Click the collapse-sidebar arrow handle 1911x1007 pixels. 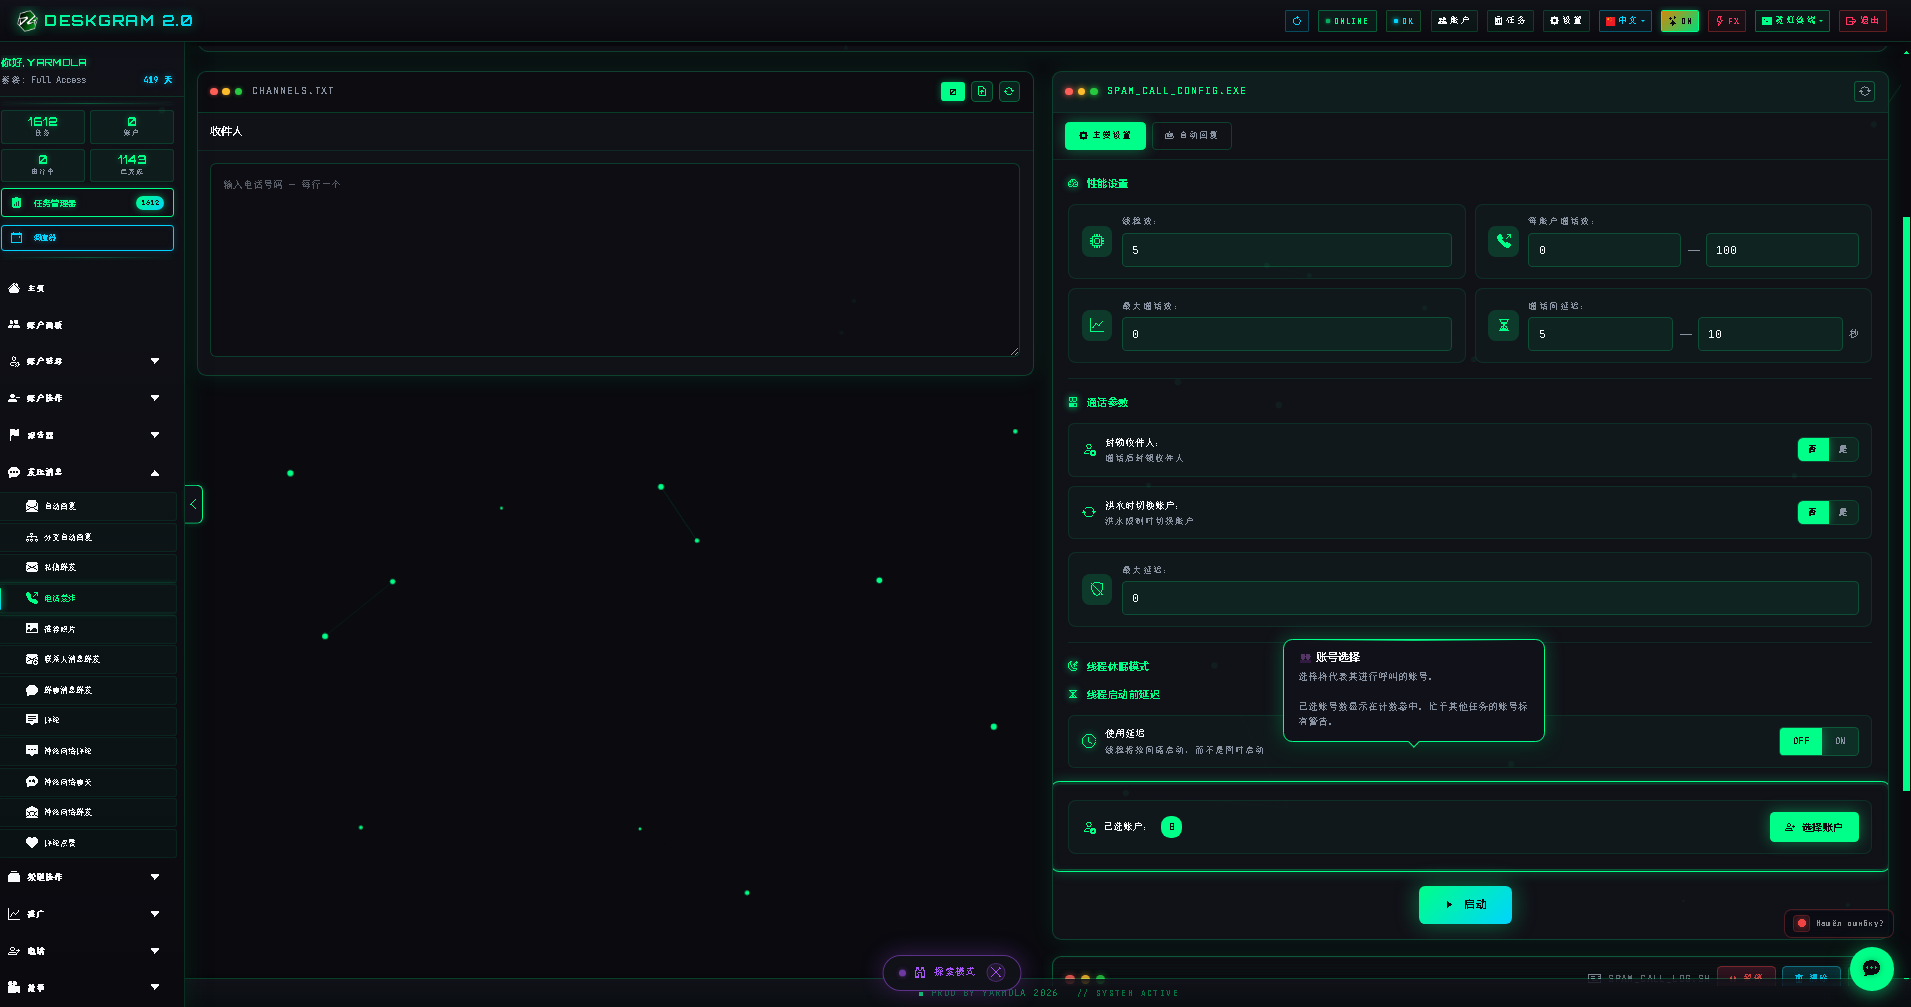tap(194, 504)
